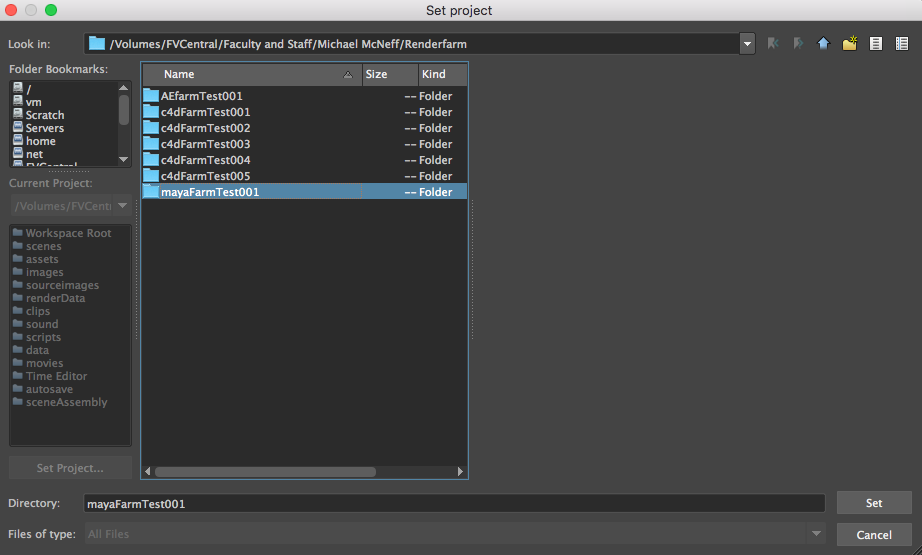Open the Look in path dropdown
The height and width of the screenshot is (555, 922).
coord(747,44)
